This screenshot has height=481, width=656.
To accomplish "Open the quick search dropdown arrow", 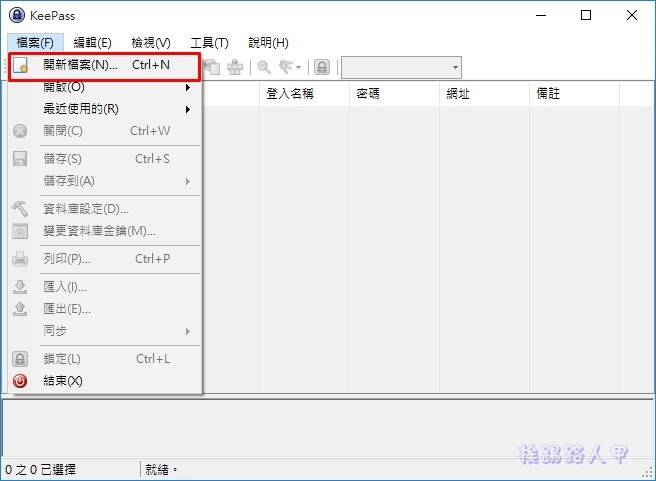I will (x=455, y=67).
